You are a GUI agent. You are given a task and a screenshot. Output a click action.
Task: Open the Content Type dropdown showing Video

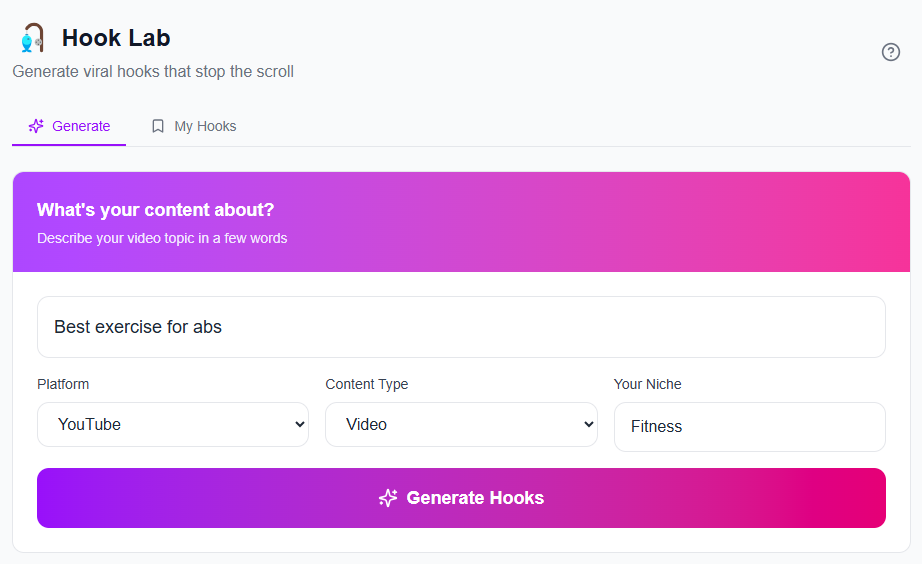[460, 424]
